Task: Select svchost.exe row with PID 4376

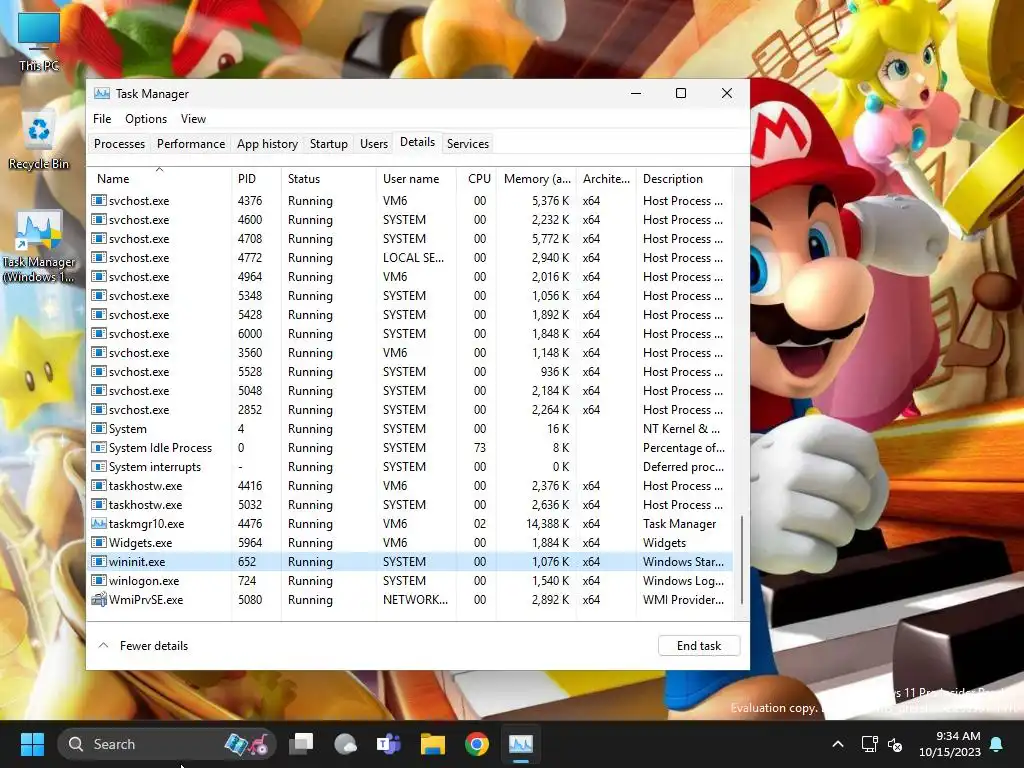Action: (x=411, y=200)
